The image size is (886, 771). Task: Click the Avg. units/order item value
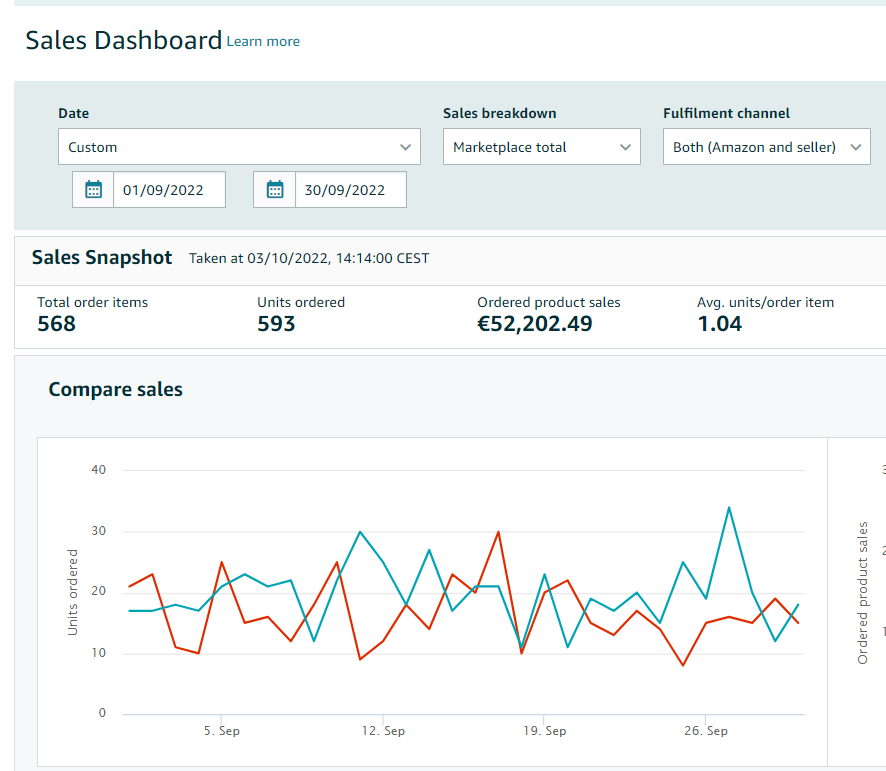(x=719, y=324)
